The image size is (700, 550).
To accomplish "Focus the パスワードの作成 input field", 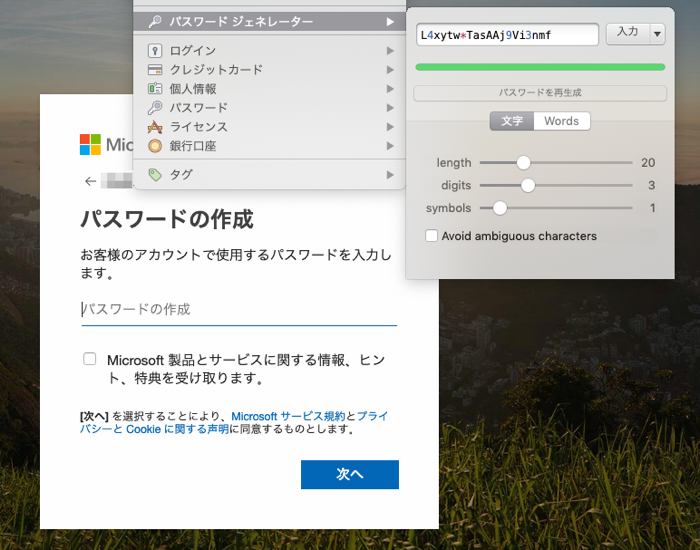I will [x=239, y=310].
